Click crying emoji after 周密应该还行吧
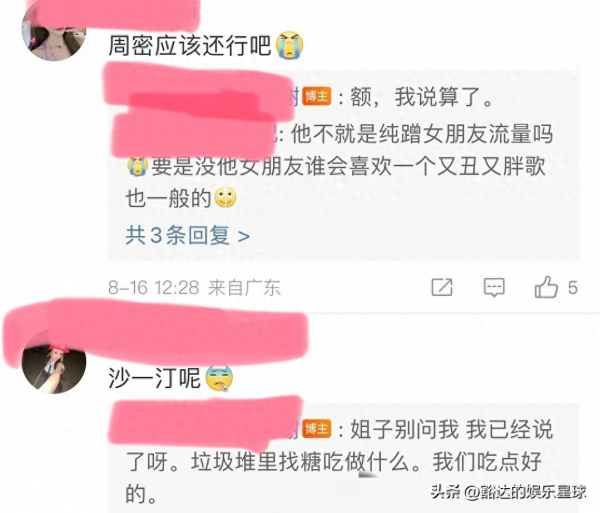Screen dimensions: 600x513 tap(290, 45)
